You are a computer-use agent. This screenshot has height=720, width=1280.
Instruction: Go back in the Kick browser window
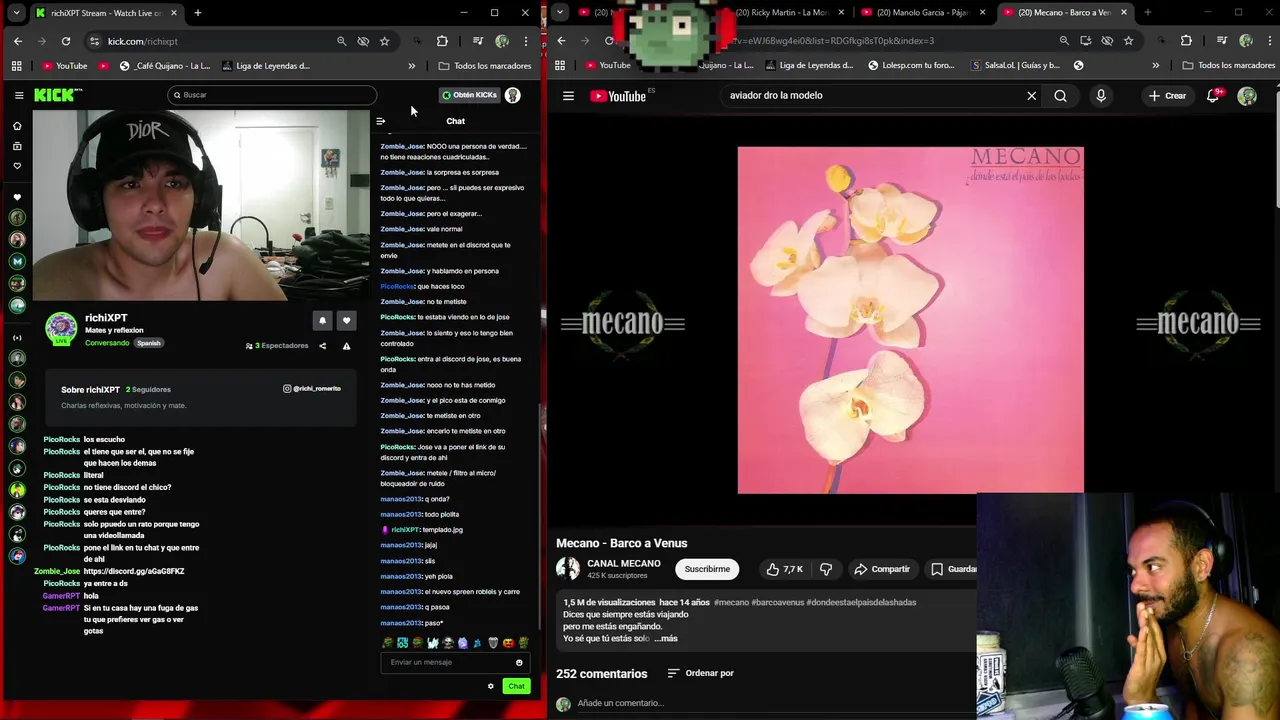click(x=18, y=41)
